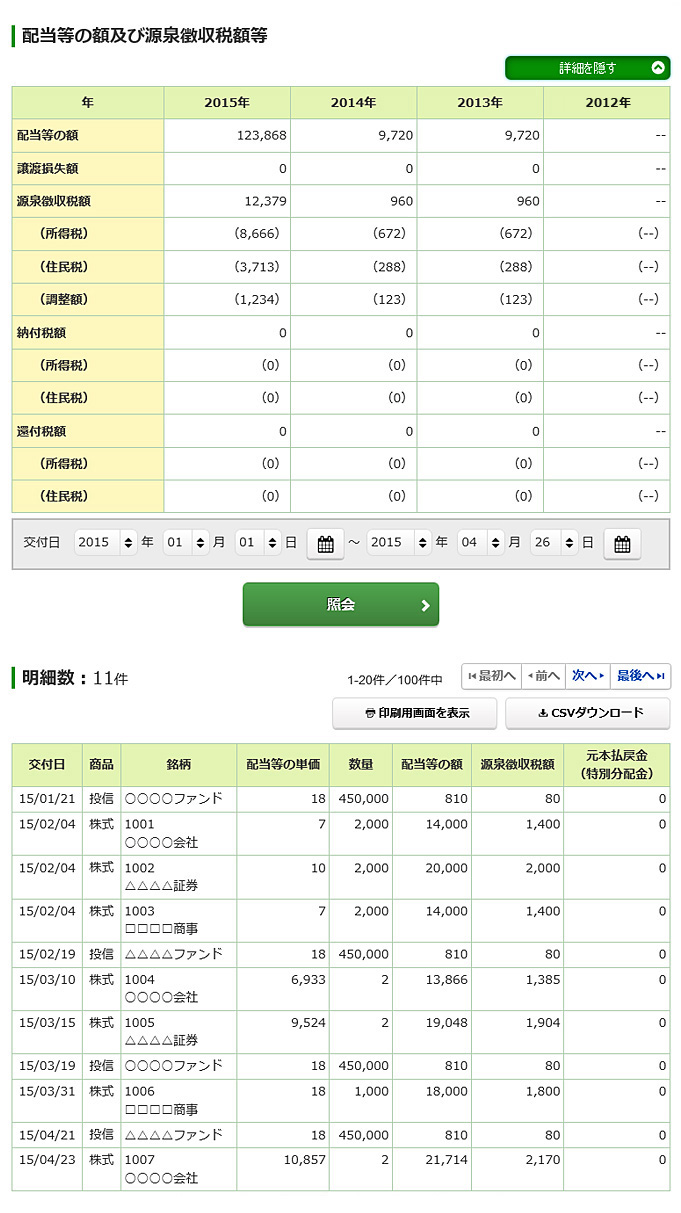681x1213 pixels.
Task: Select the 18,000 dividend amount cell
Action: click(431, 1100)
